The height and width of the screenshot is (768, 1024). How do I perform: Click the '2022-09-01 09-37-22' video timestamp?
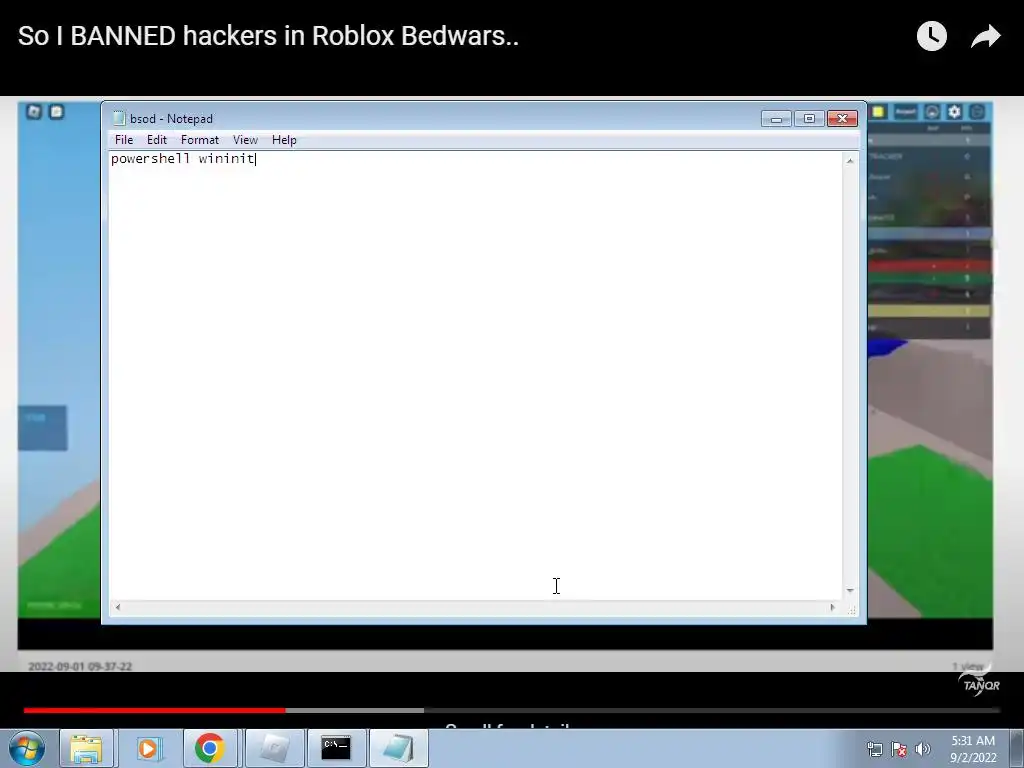pos(80,666)
